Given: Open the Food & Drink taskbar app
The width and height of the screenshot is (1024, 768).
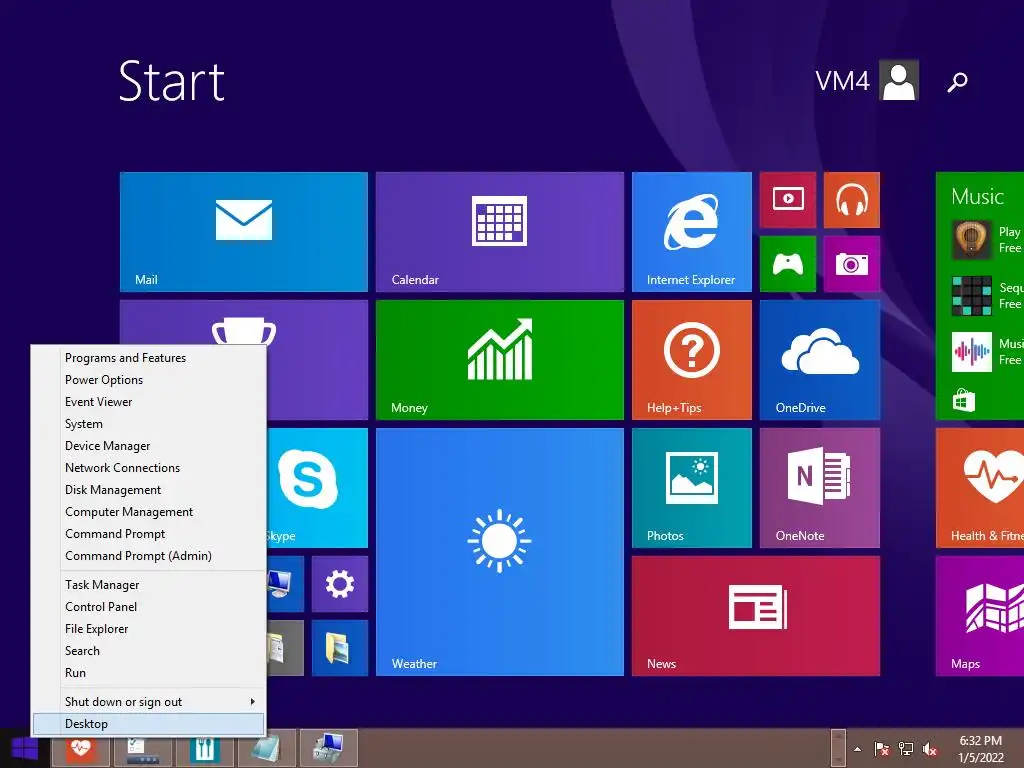Looking at the screenshot, I should (204, 748).
